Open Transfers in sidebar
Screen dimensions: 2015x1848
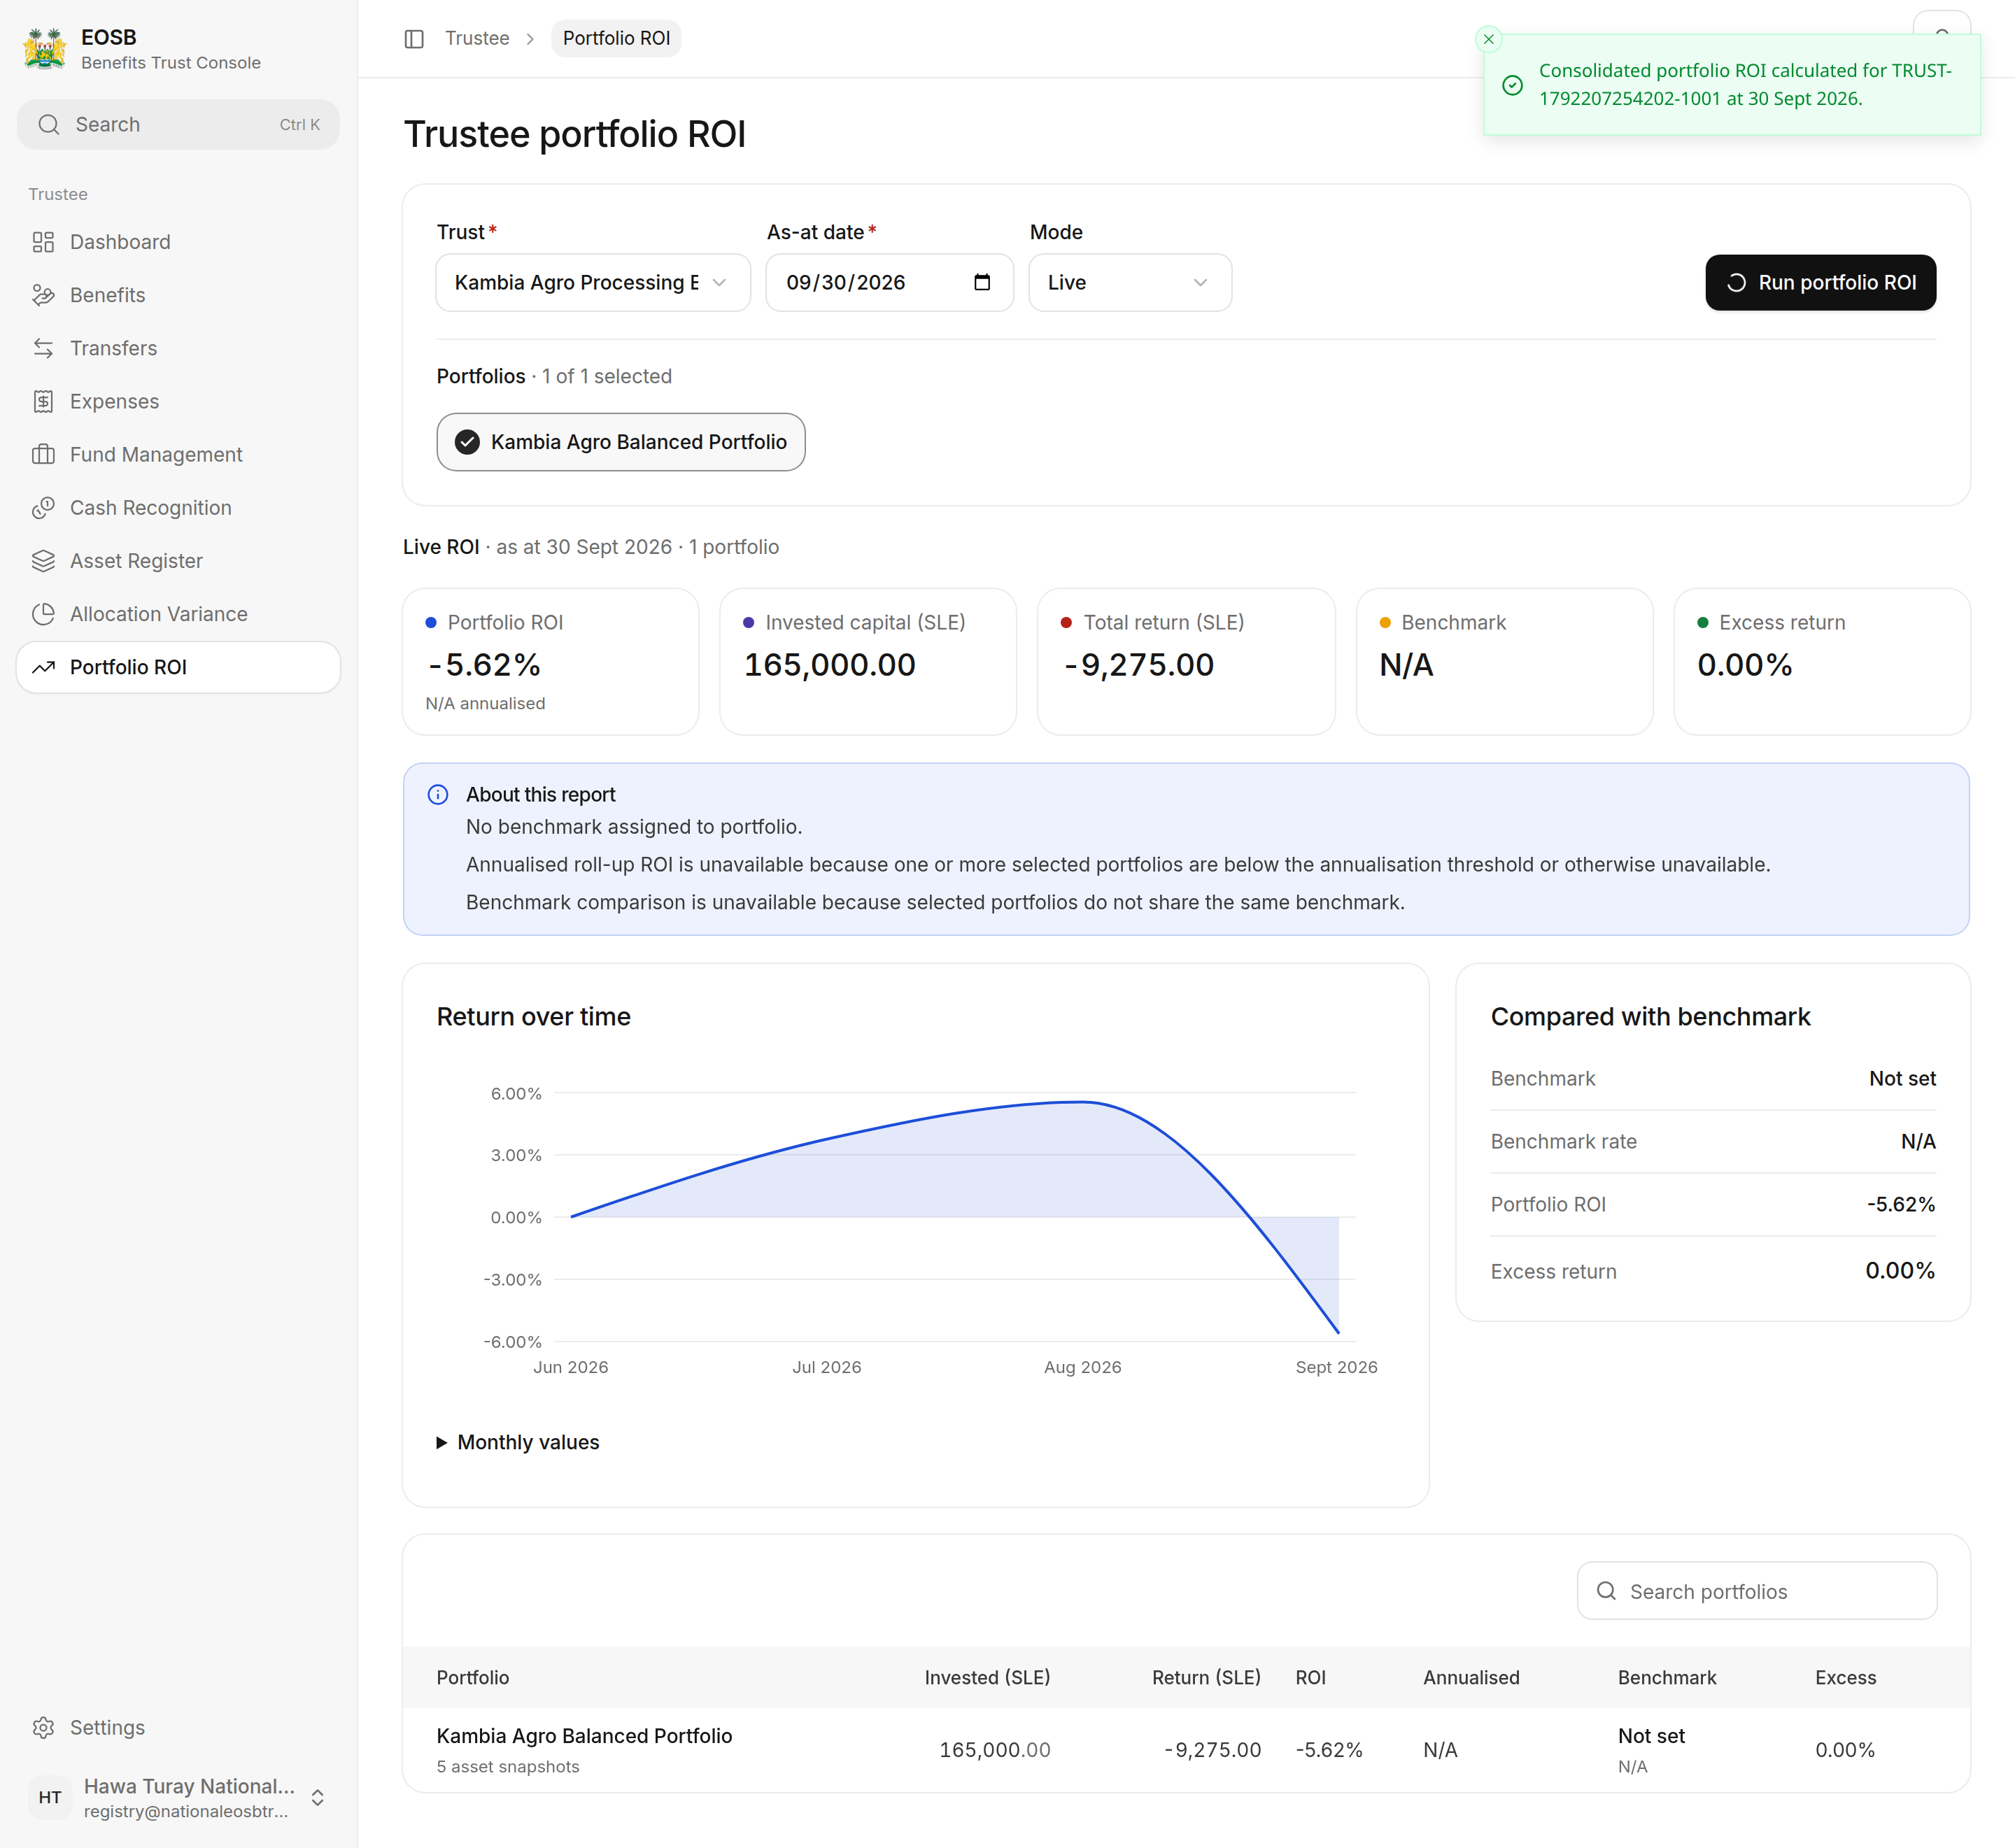click(178, 348)
